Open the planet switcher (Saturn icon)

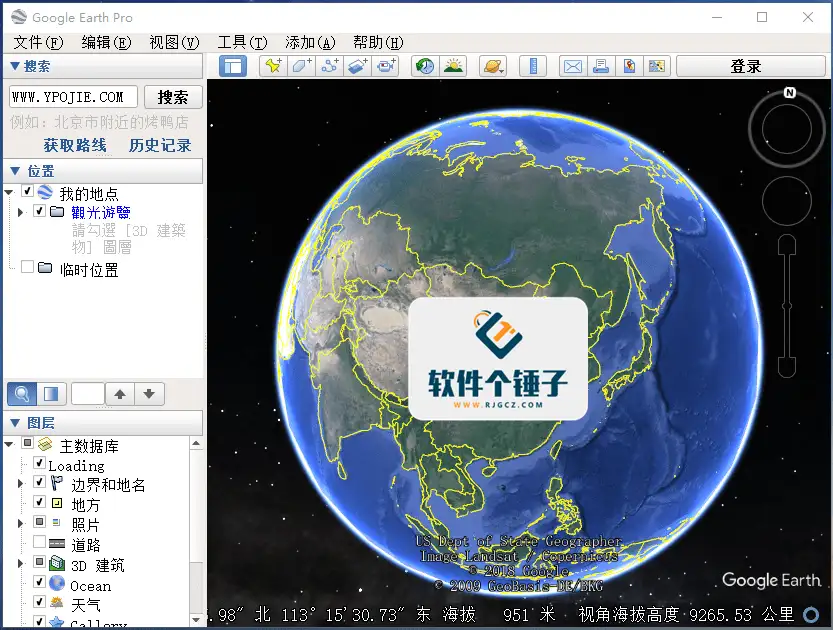(x=492, y=66)
